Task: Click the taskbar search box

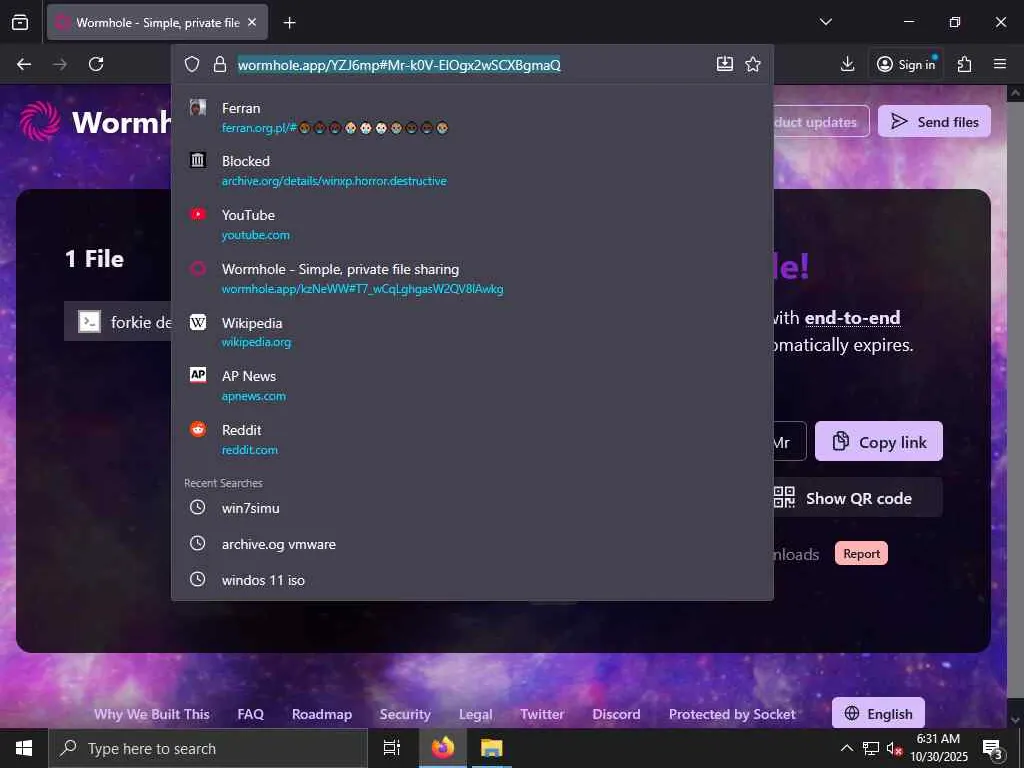Action: tap(208, 748)
